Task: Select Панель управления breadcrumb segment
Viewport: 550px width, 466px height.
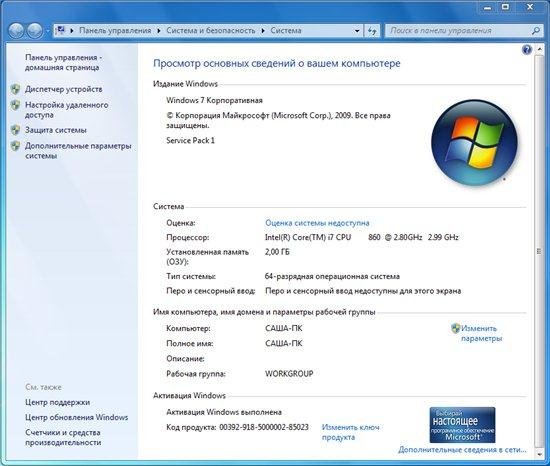Action: (115, 31)
